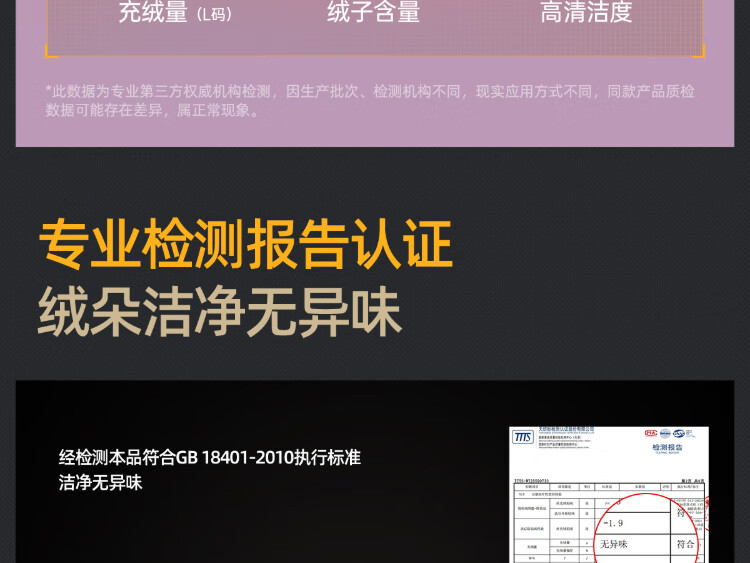Select the 充绒量 (L码) label

[174, 13]
